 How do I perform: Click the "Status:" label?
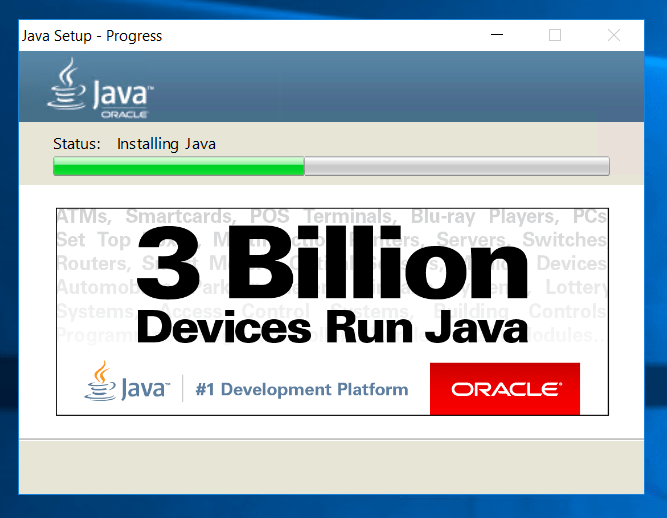coord(77,144)
